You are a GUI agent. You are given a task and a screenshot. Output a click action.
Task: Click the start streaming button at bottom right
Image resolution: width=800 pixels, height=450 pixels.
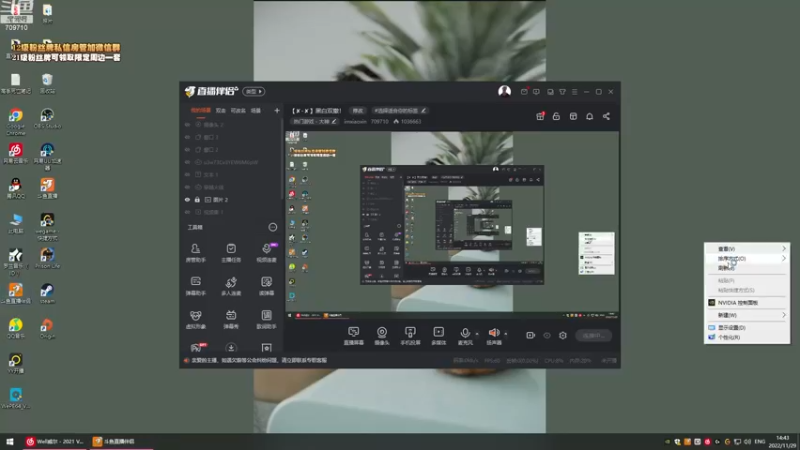point(593,335)
